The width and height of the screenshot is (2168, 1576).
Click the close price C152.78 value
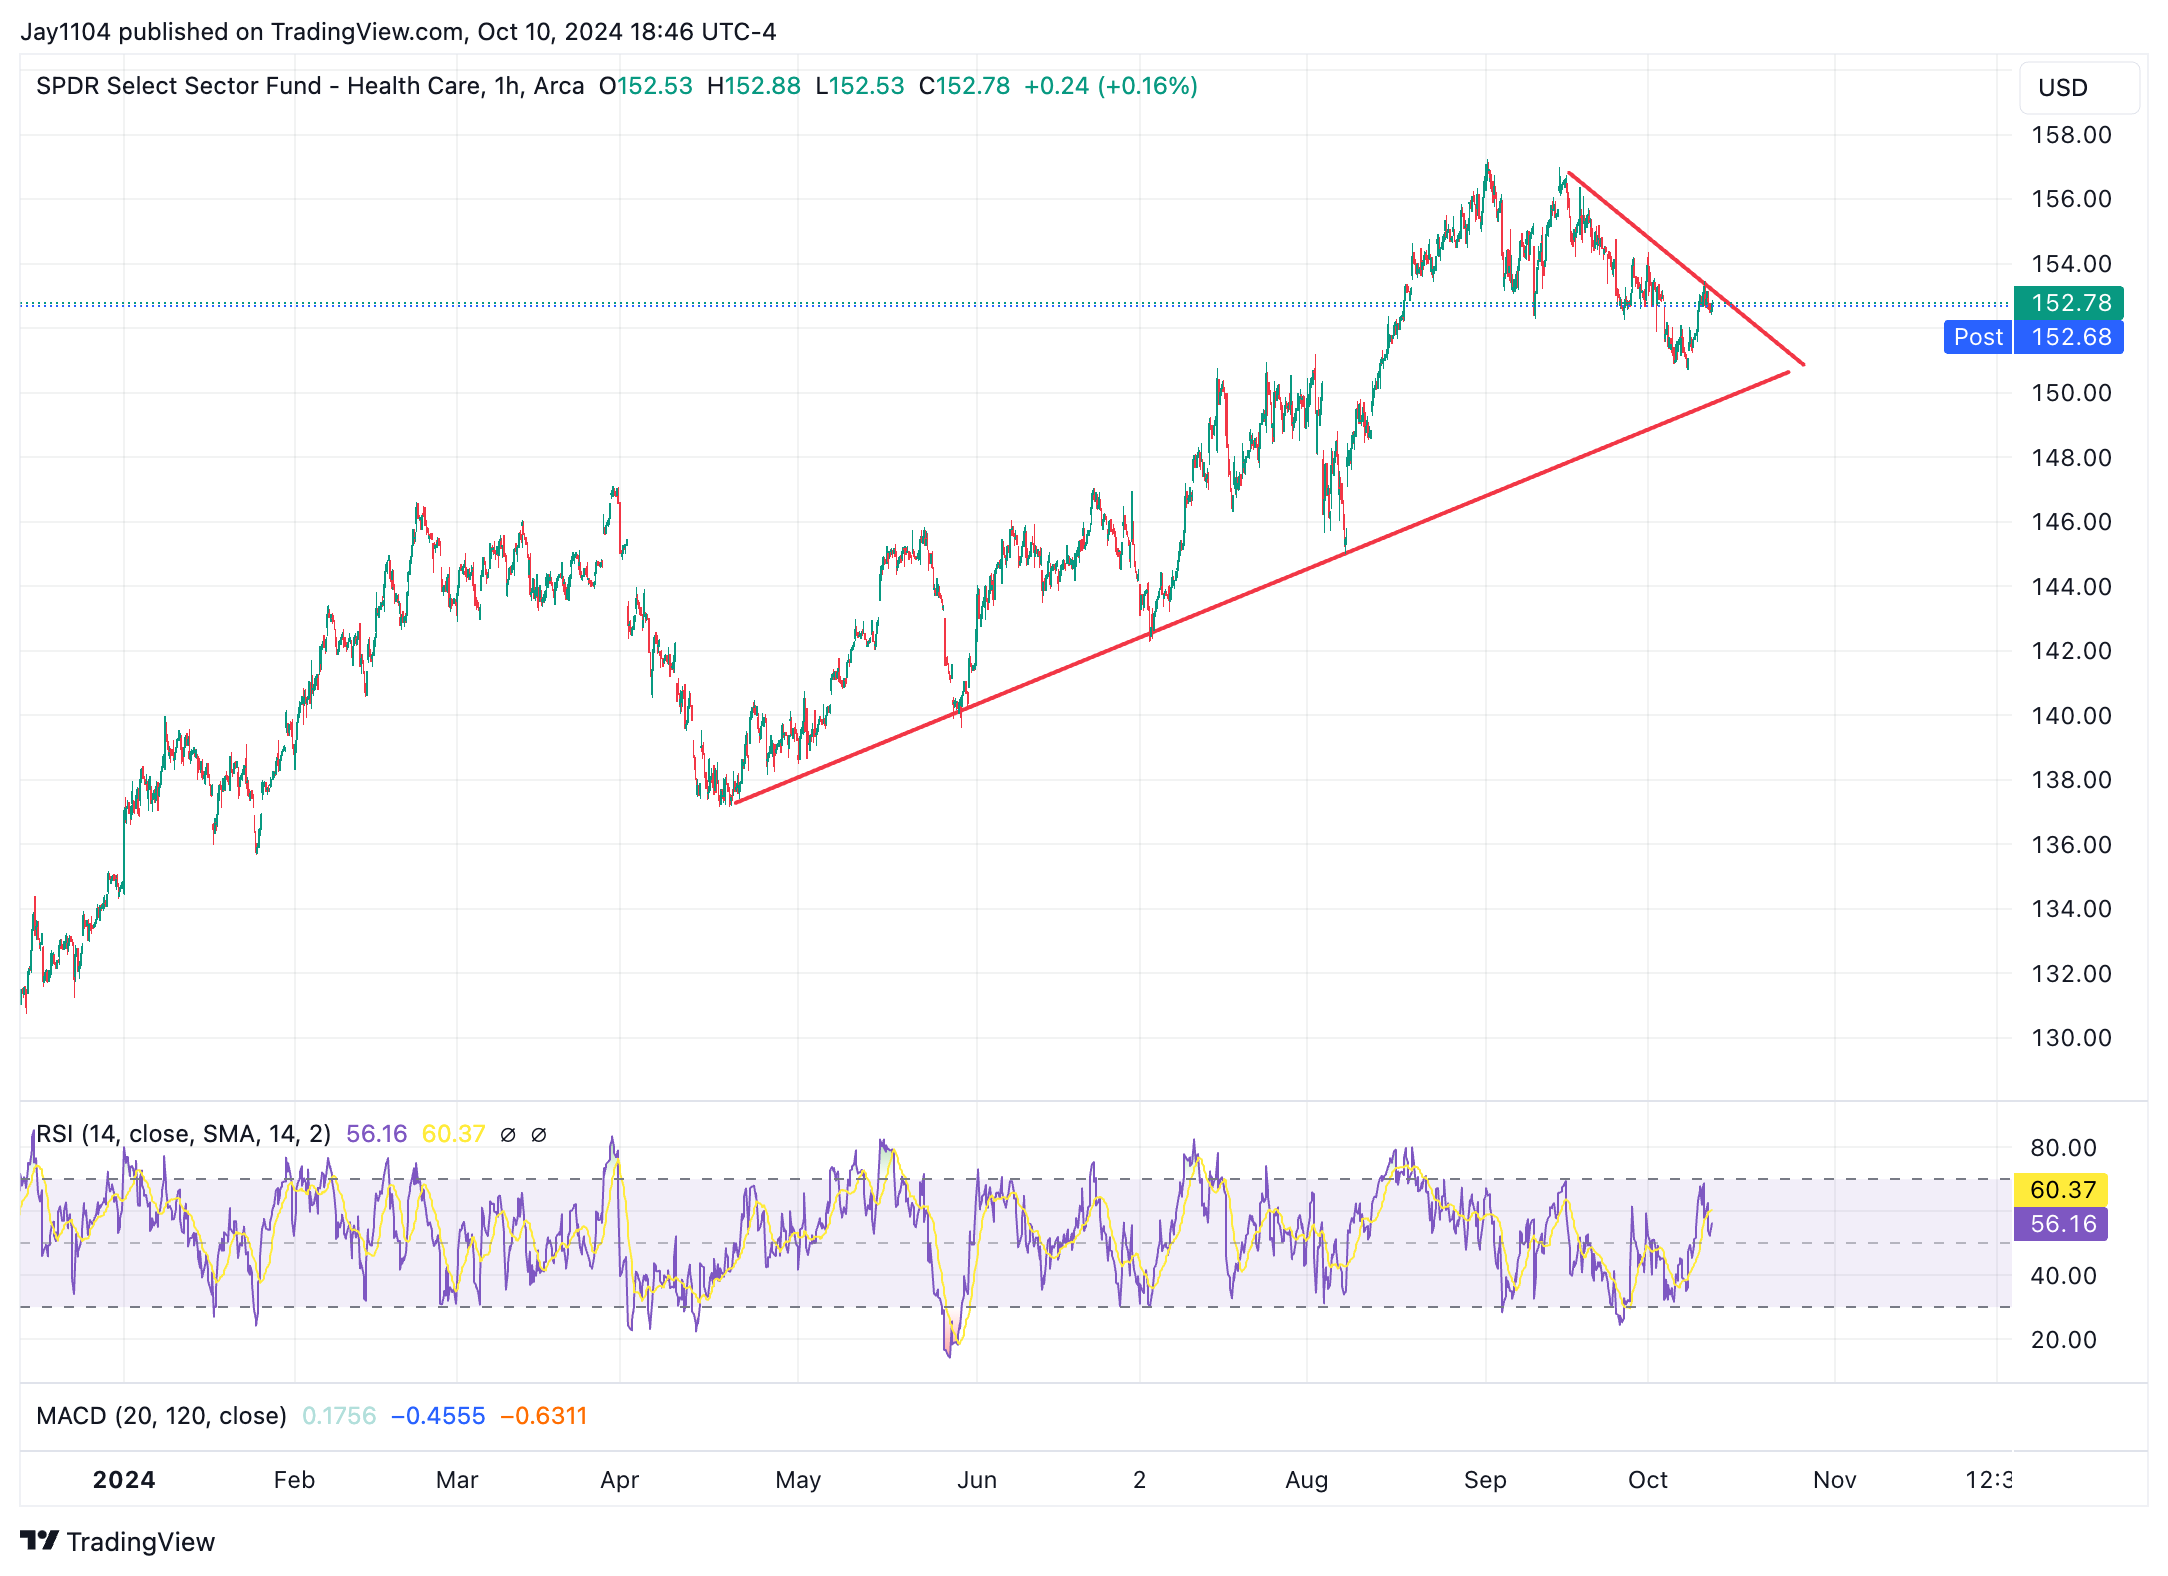click(x=964, y=86)
